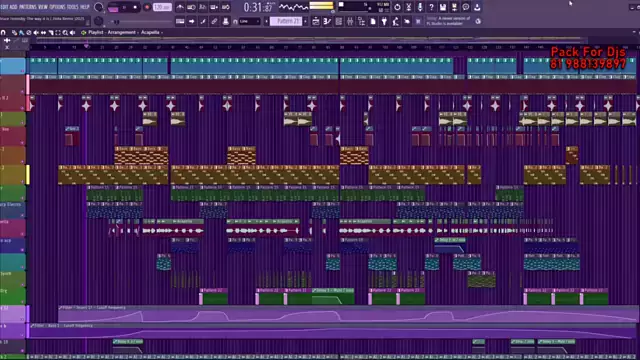
Task: Choose the Zoom magnifier tool in playlist toolbar
Action: coord(65,32)
